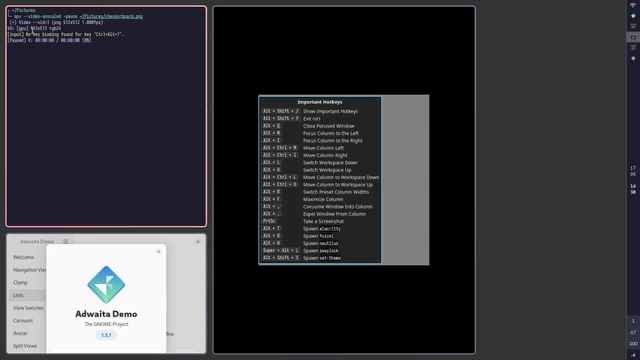Click the 67 indicator in side bar
This screenshot has width=640, height=360.
[x=633, y=332]
